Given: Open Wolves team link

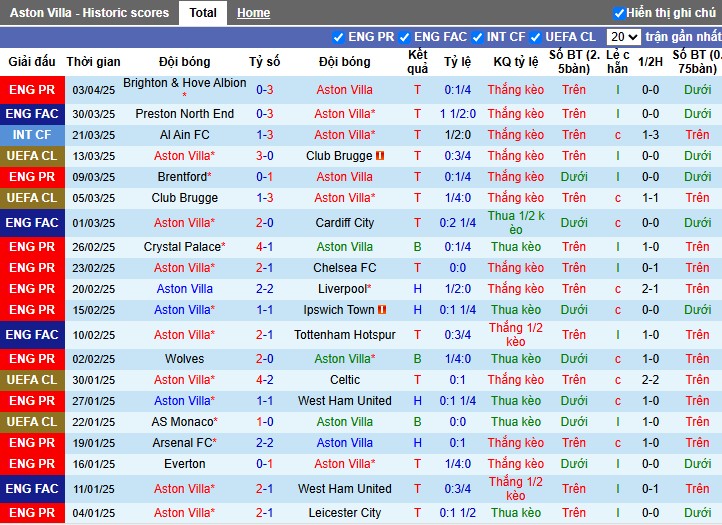Looking at the screenshot, I should coord(185,359).
